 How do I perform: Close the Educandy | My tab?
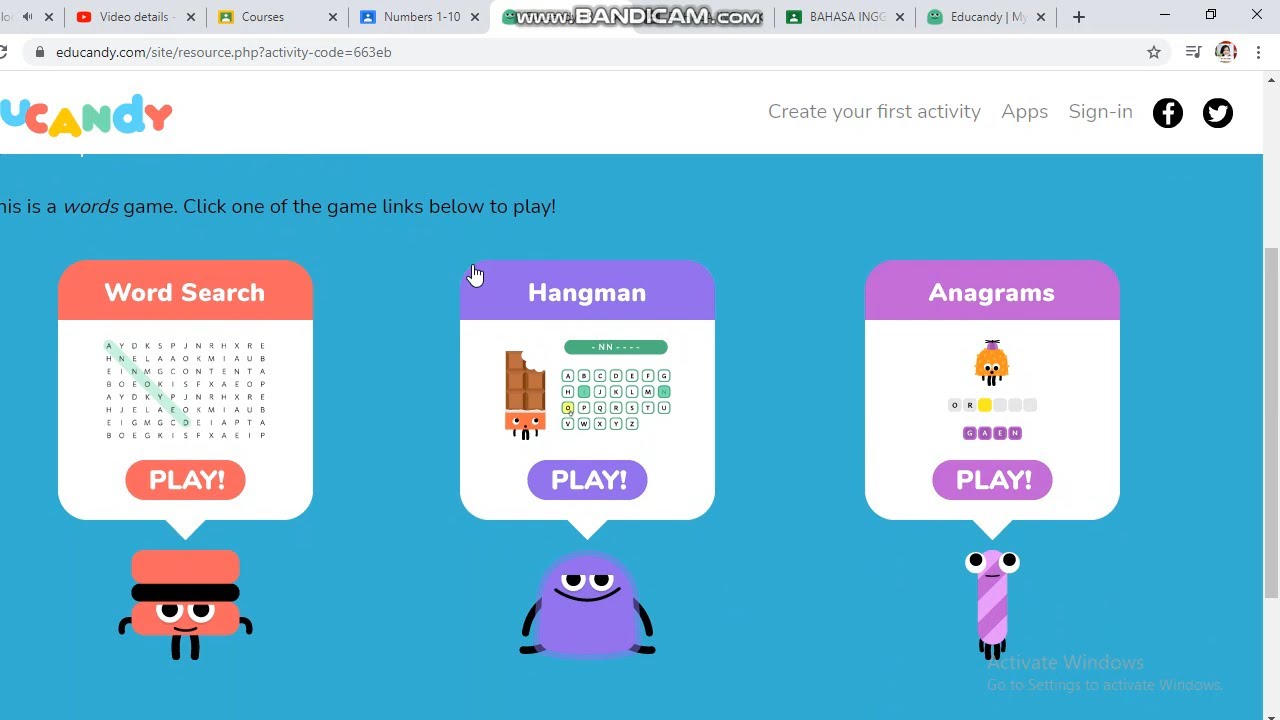click(x=1041, y=17)
